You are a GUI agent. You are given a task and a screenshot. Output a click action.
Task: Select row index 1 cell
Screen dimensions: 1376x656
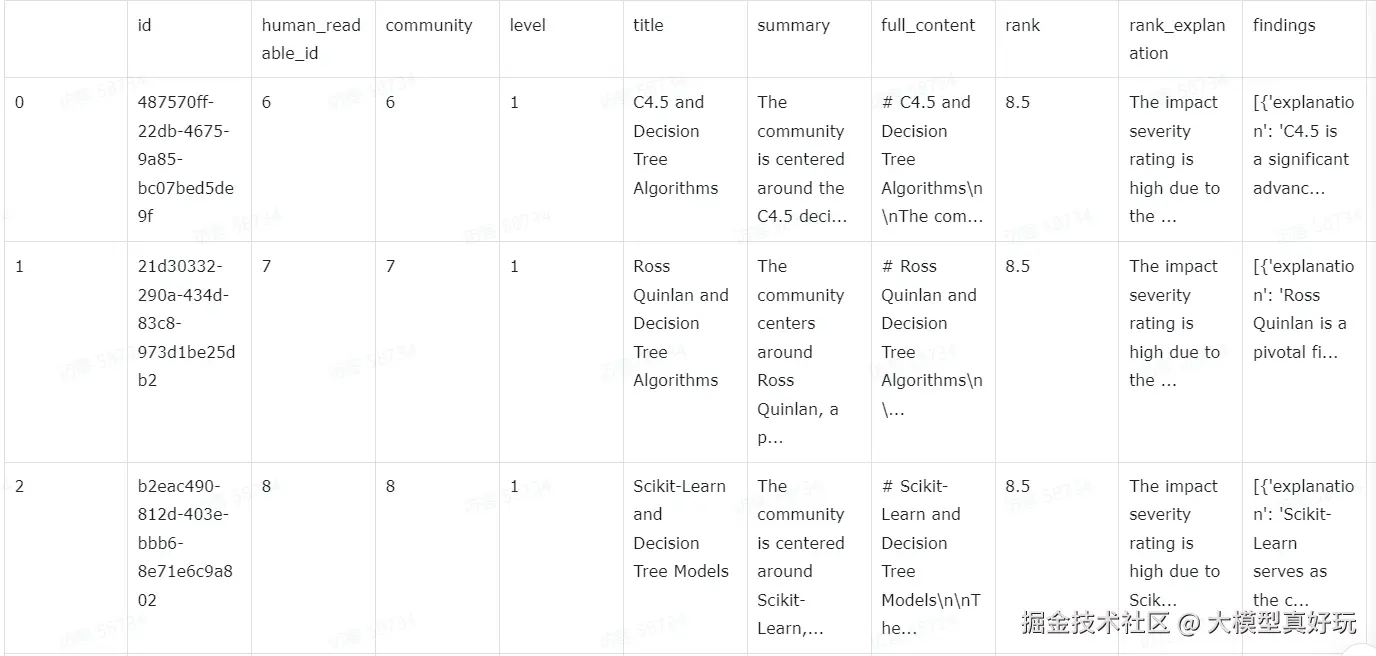pyautogui.click(x=66, y=352)
